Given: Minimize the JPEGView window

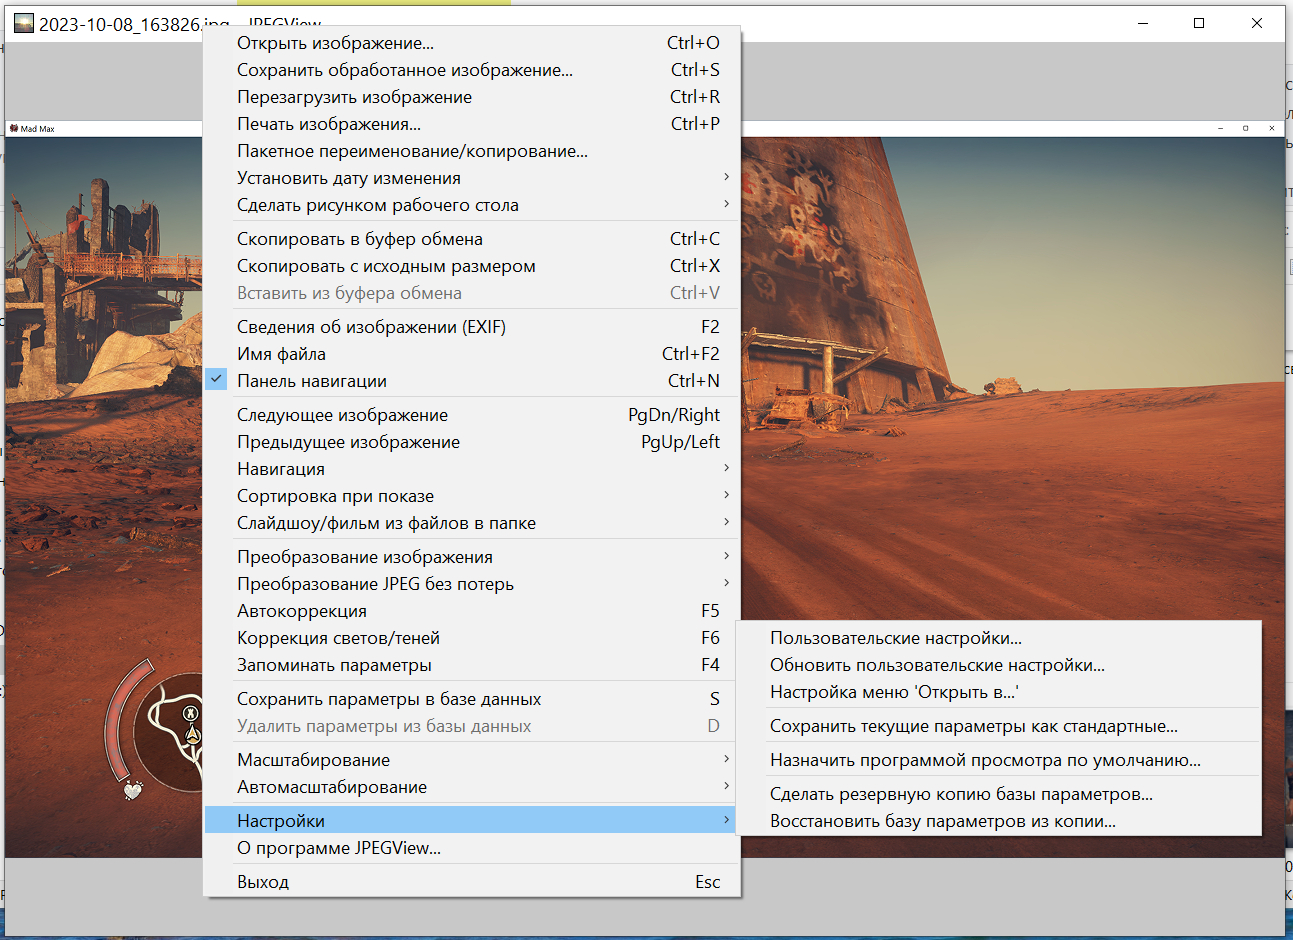Looking at the screenshot, I should 1143,23.
